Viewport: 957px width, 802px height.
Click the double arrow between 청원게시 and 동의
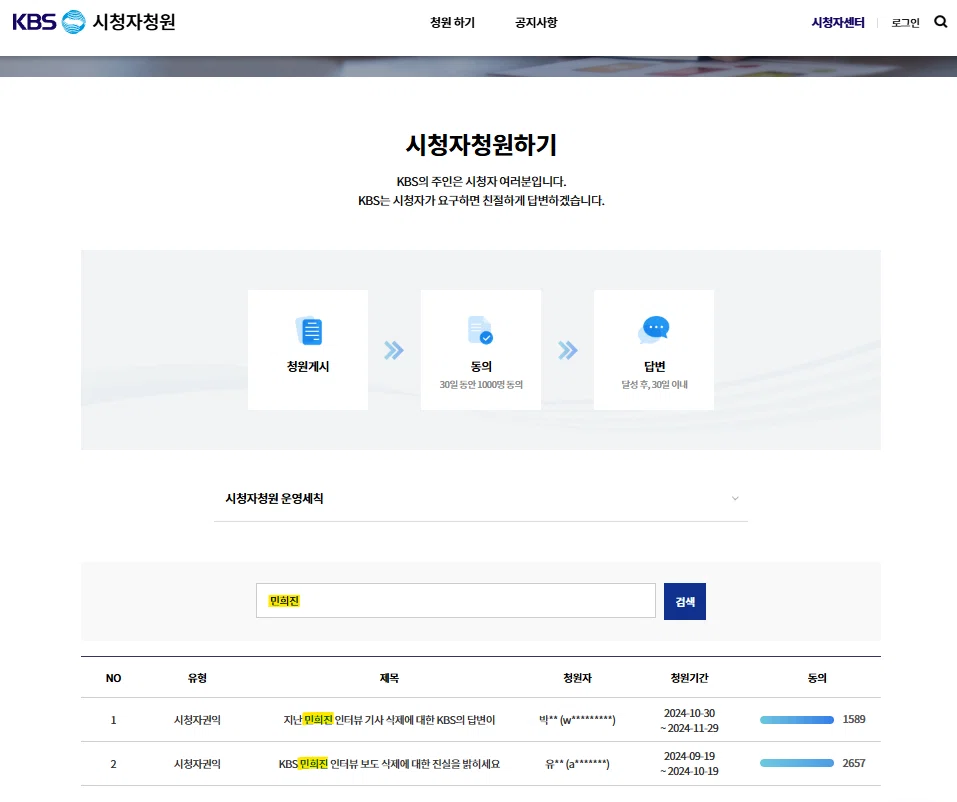(x=394, y=350)
